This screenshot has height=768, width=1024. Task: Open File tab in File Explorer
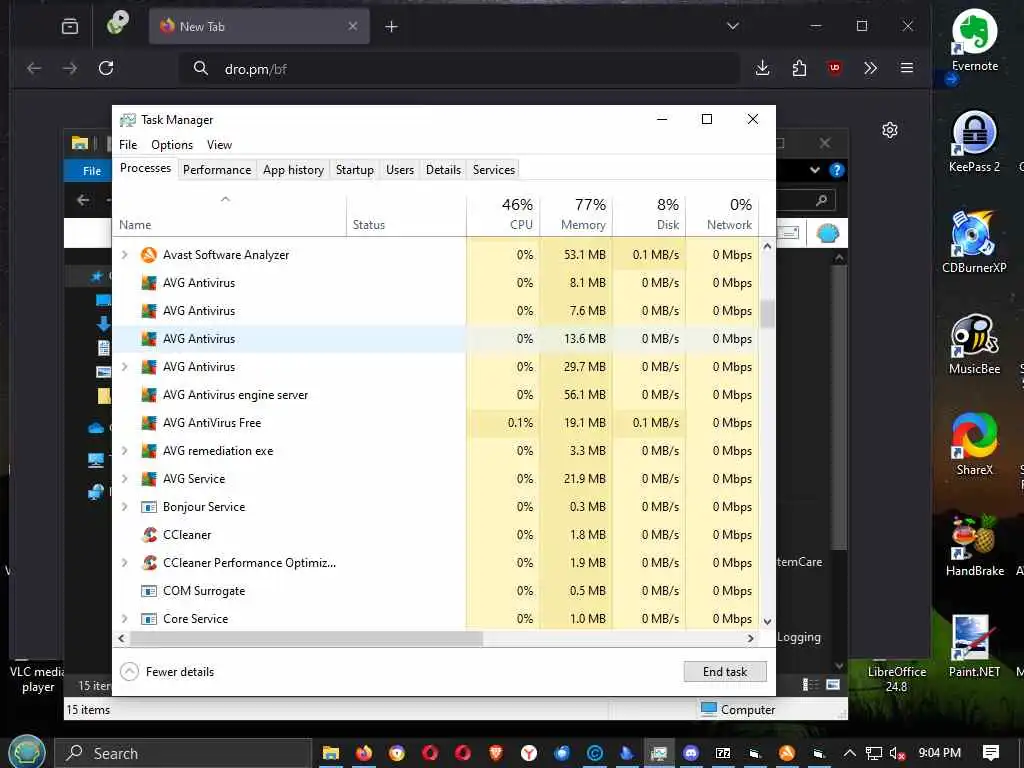91,170
